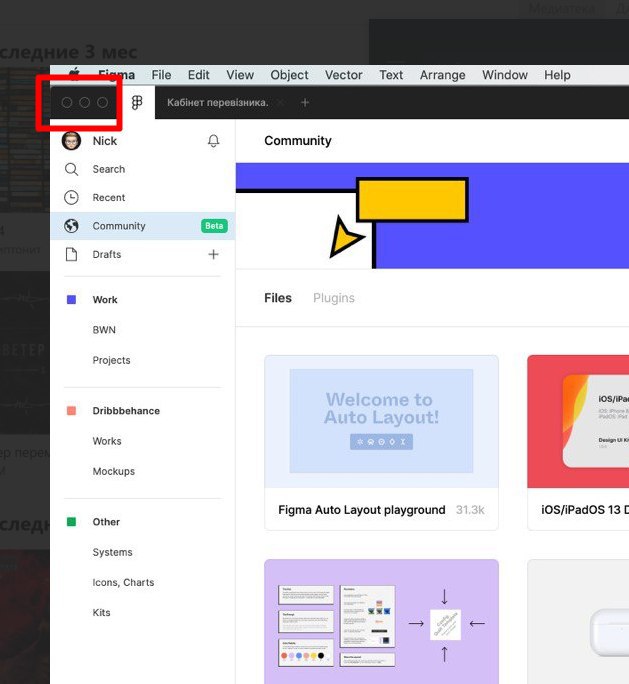Open Drafts in sidebar

(107, 254)
